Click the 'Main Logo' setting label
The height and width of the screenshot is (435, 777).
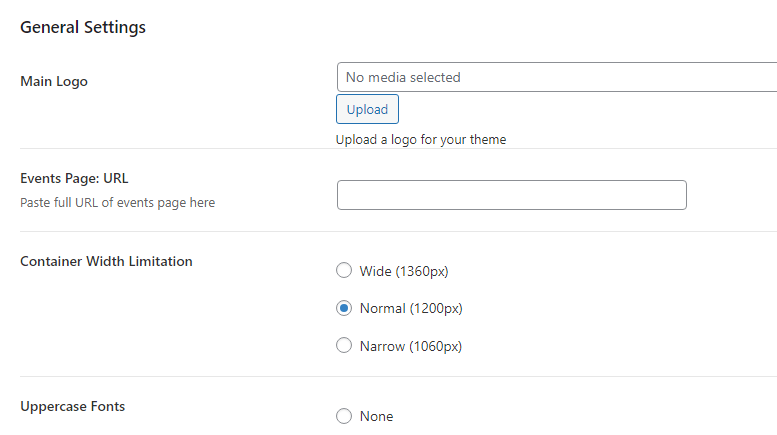[54, 81]
